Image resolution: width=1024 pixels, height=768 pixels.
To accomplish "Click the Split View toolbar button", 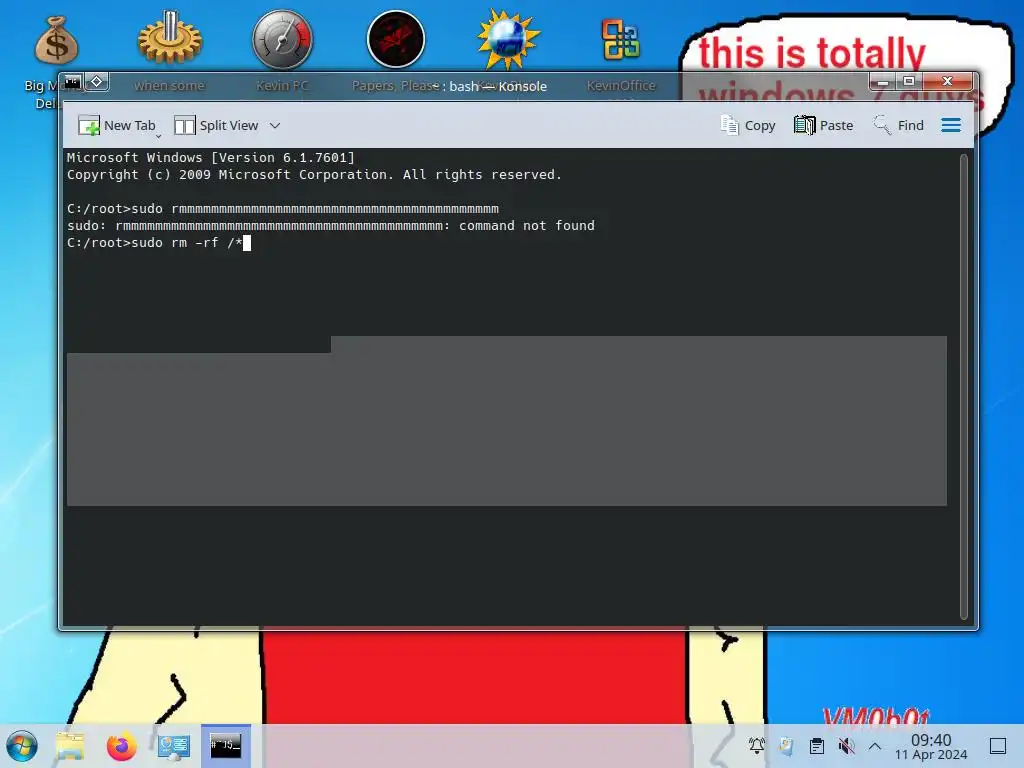I will 216,125.
